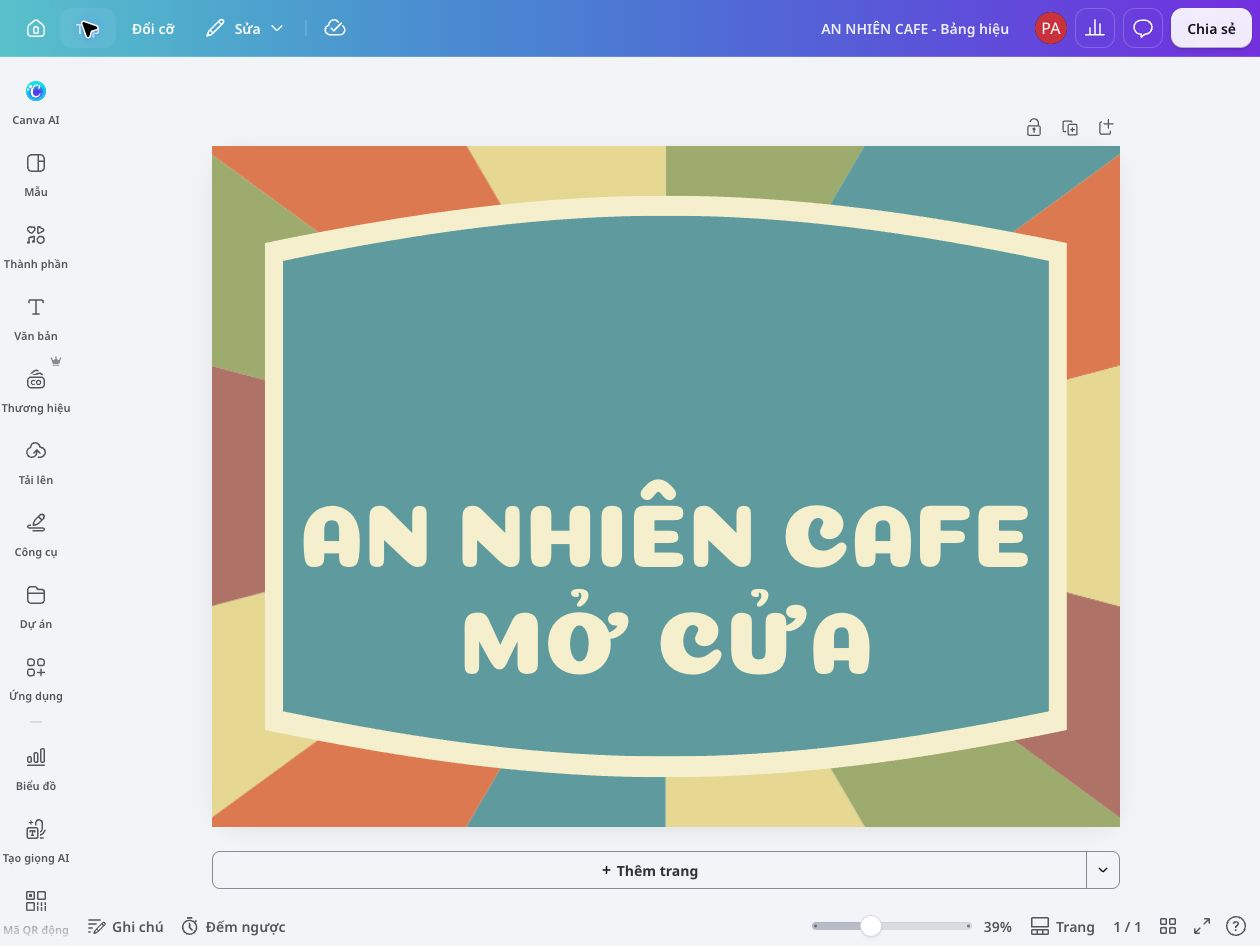Screen dimensions: 1260x946
Task: Lock the page with the padlock icon
Action: [1033, 127]
